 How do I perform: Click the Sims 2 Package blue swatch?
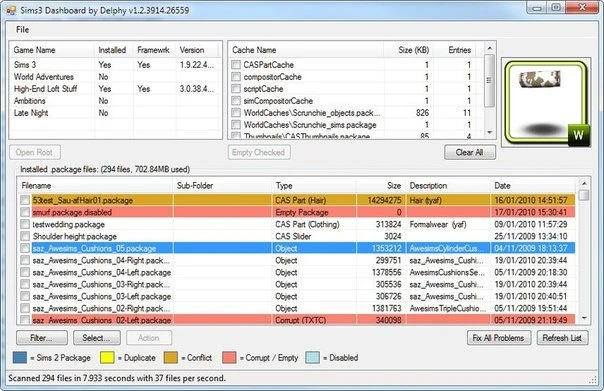click(20, 357)
